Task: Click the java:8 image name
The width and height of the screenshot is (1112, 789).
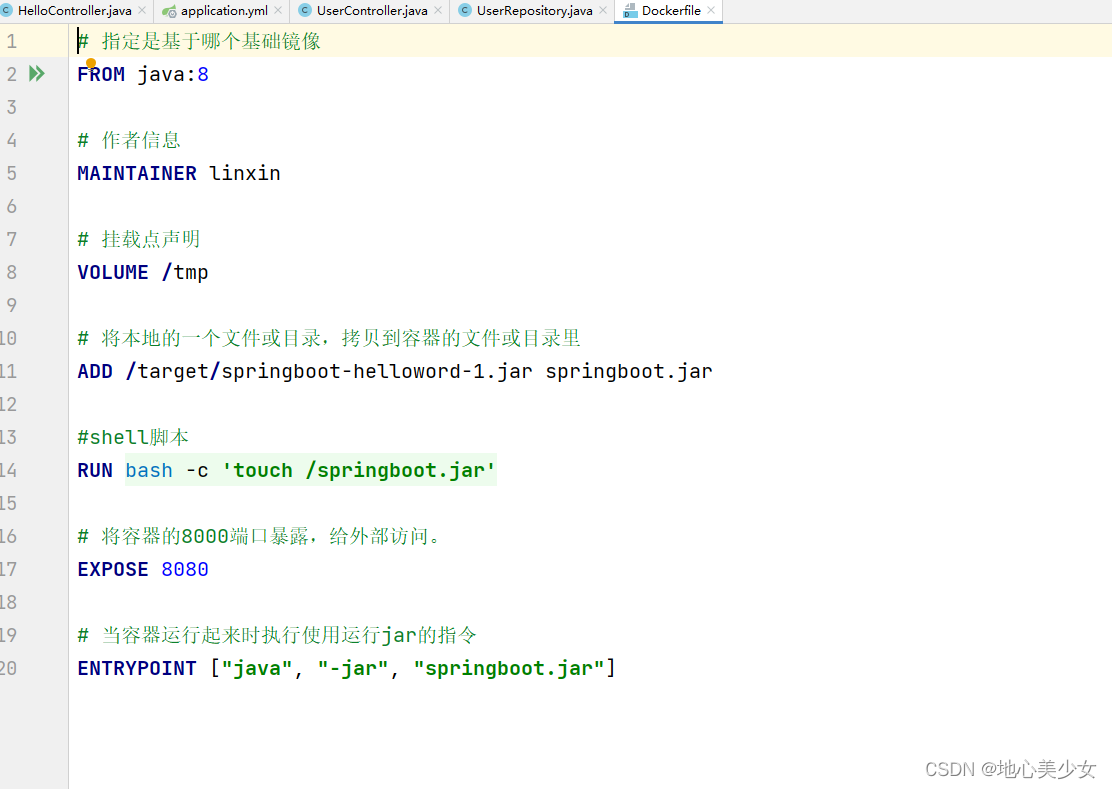Action: 173,74
